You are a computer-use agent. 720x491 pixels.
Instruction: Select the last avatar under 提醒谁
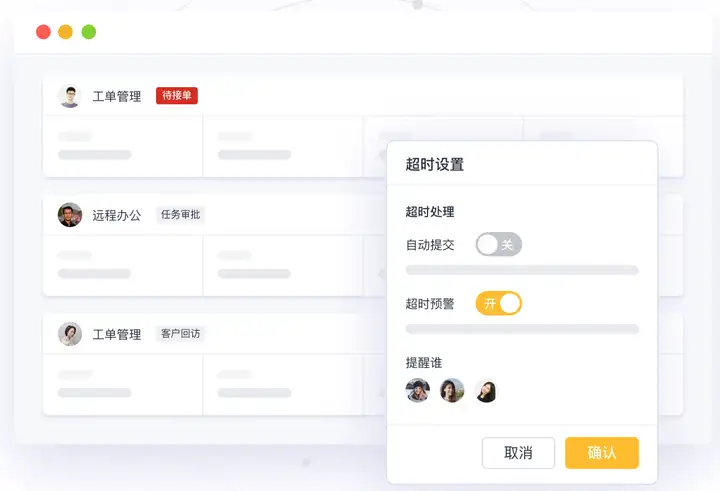click(x=486, y=390)
